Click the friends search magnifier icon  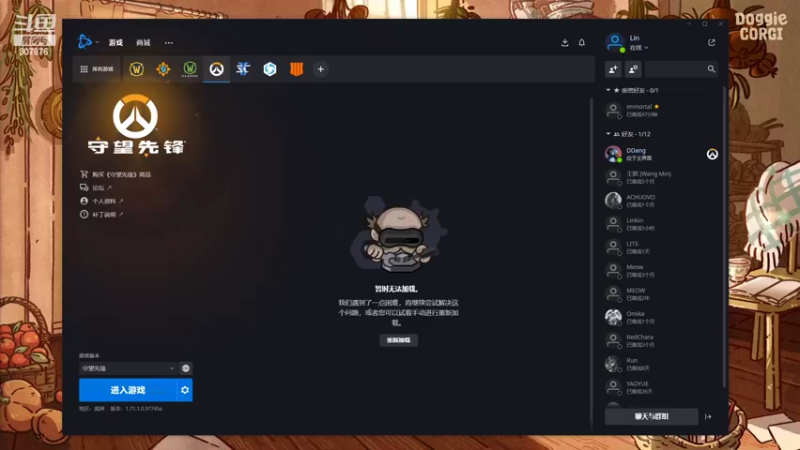tap(711, 69)
